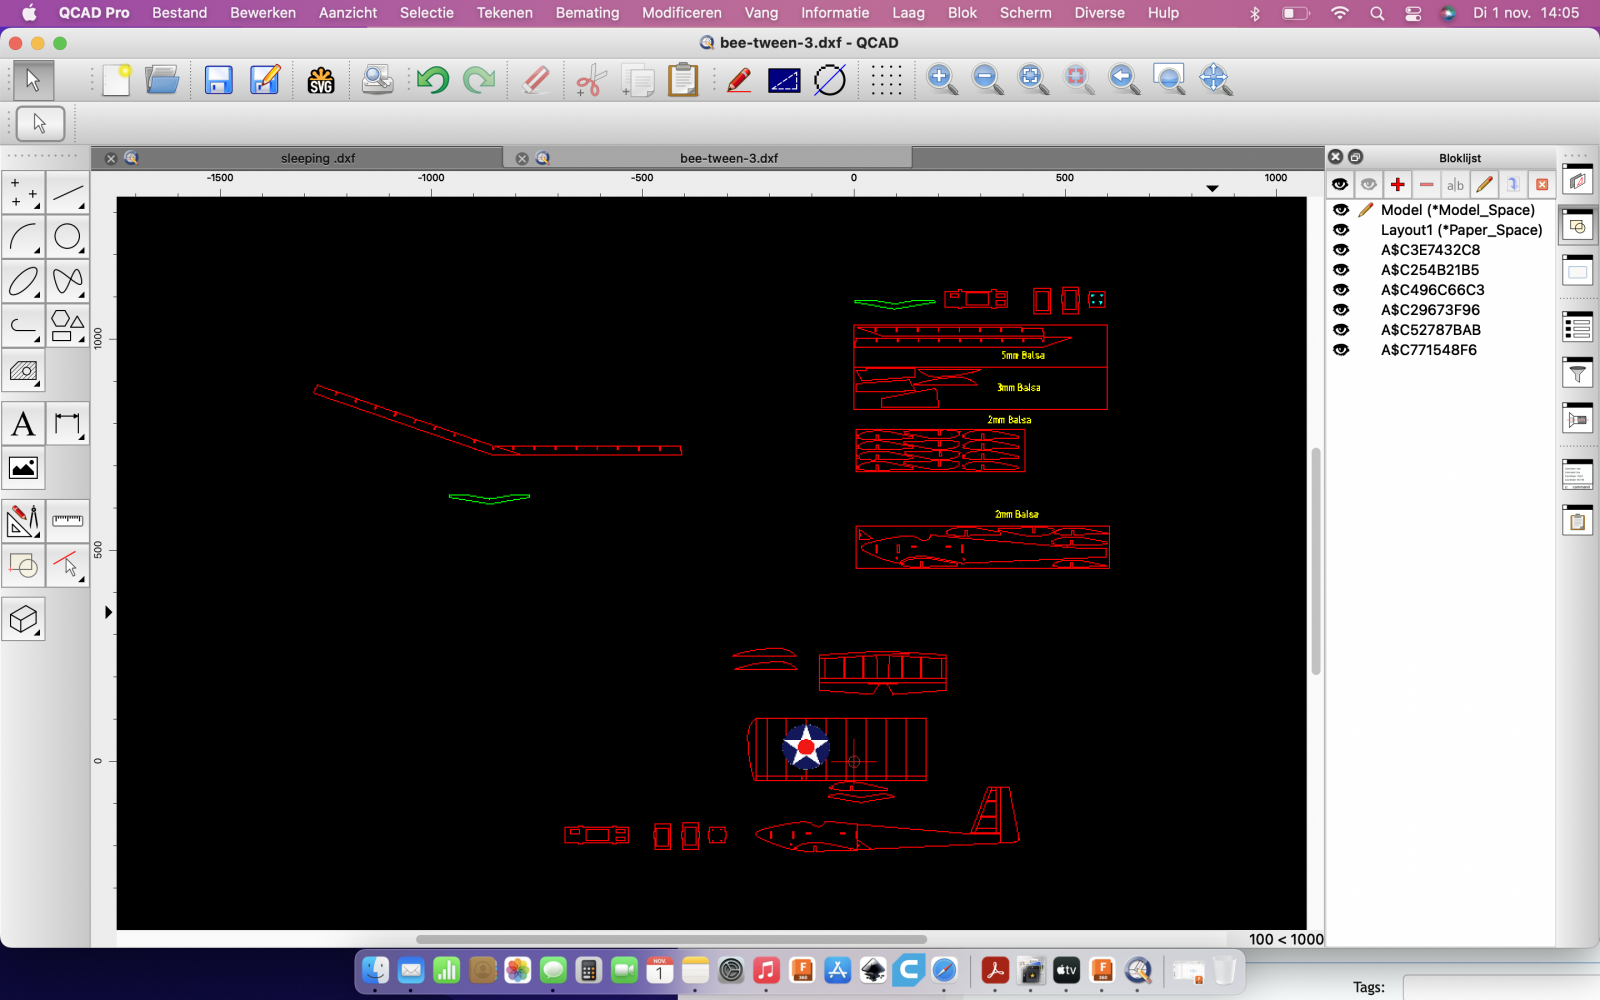Remove block with the red minus button

(x=1427, y=184)
